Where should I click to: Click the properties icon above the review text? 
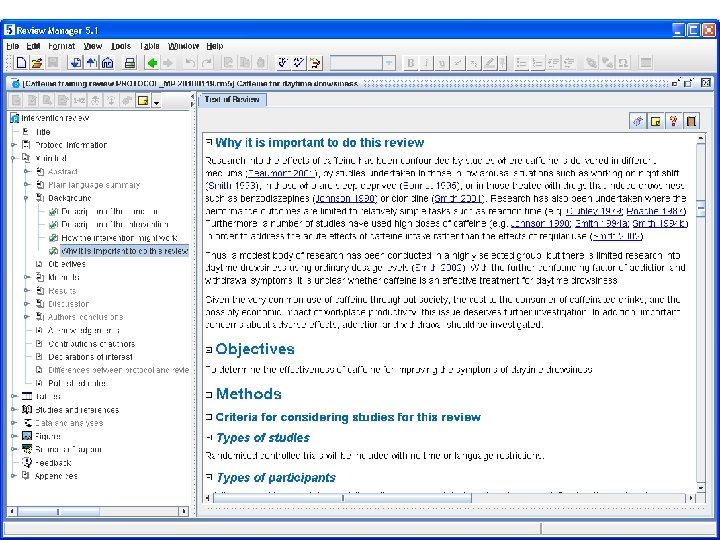(x=638, y=121)
